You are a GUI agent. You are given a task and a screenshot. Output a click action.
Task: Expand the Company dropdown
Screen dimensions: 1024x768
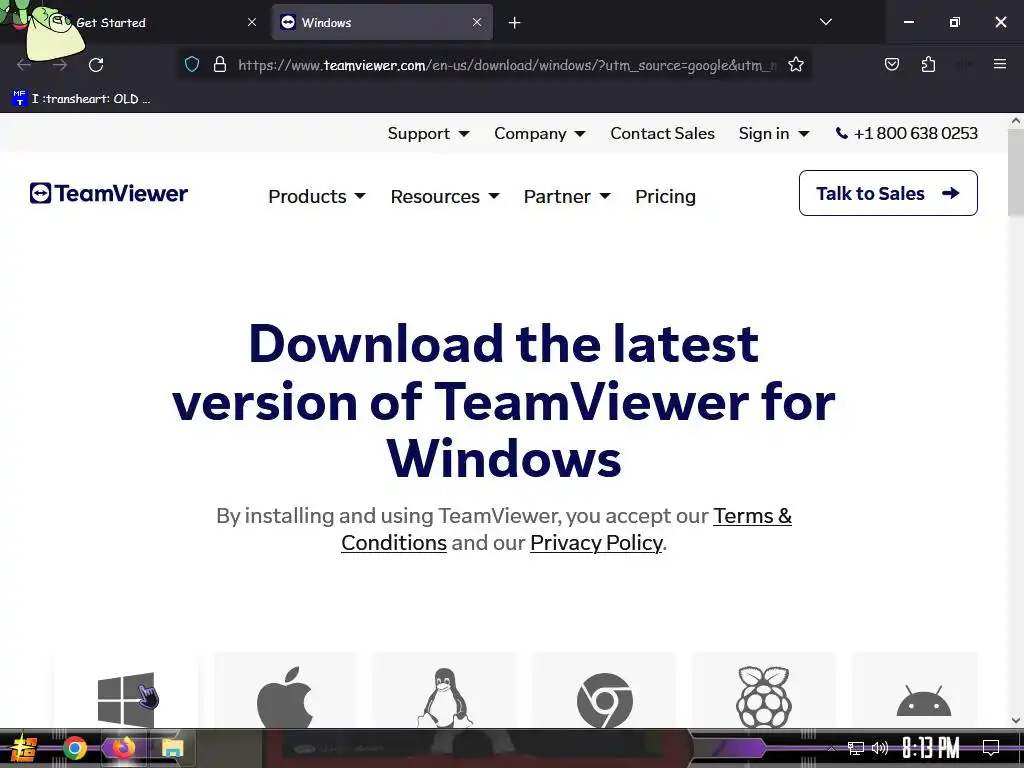click(539, 133)
